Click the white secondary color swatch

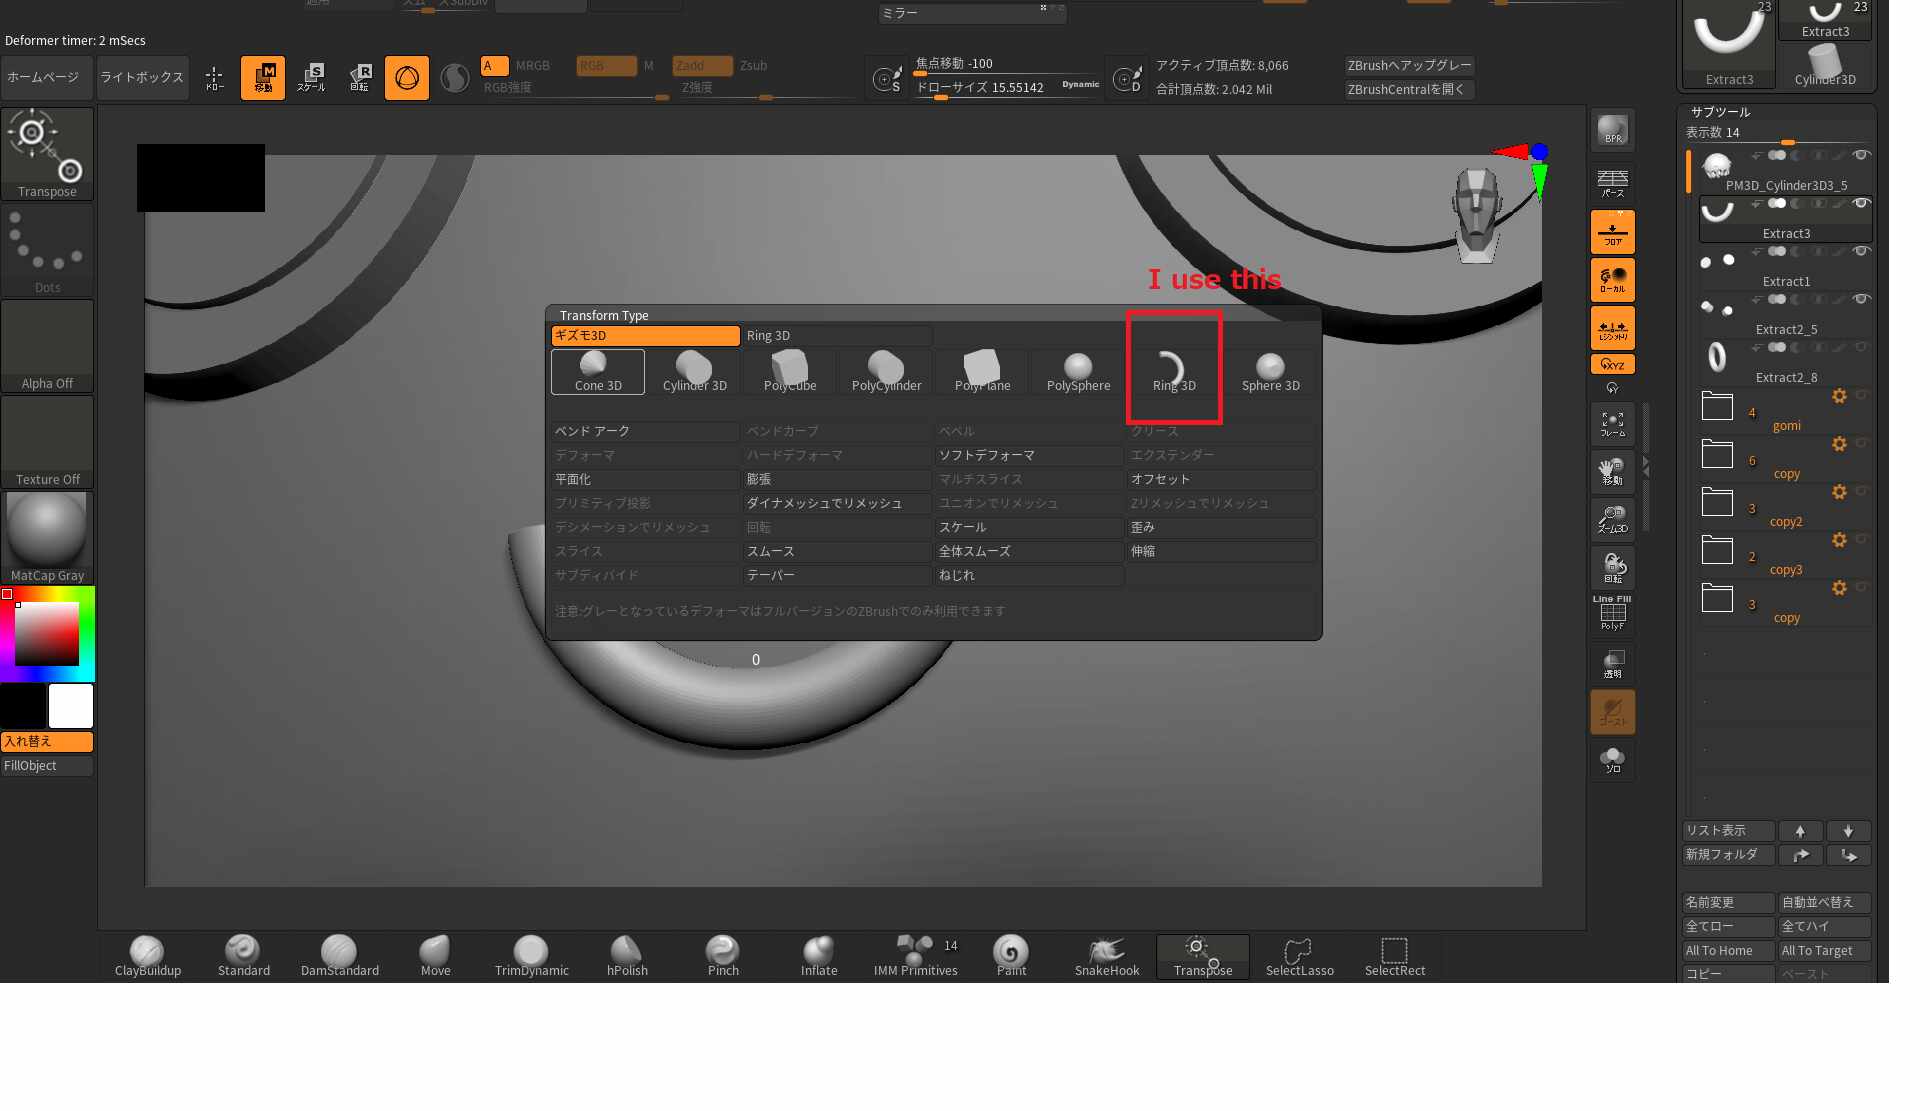tap(71, 706)
